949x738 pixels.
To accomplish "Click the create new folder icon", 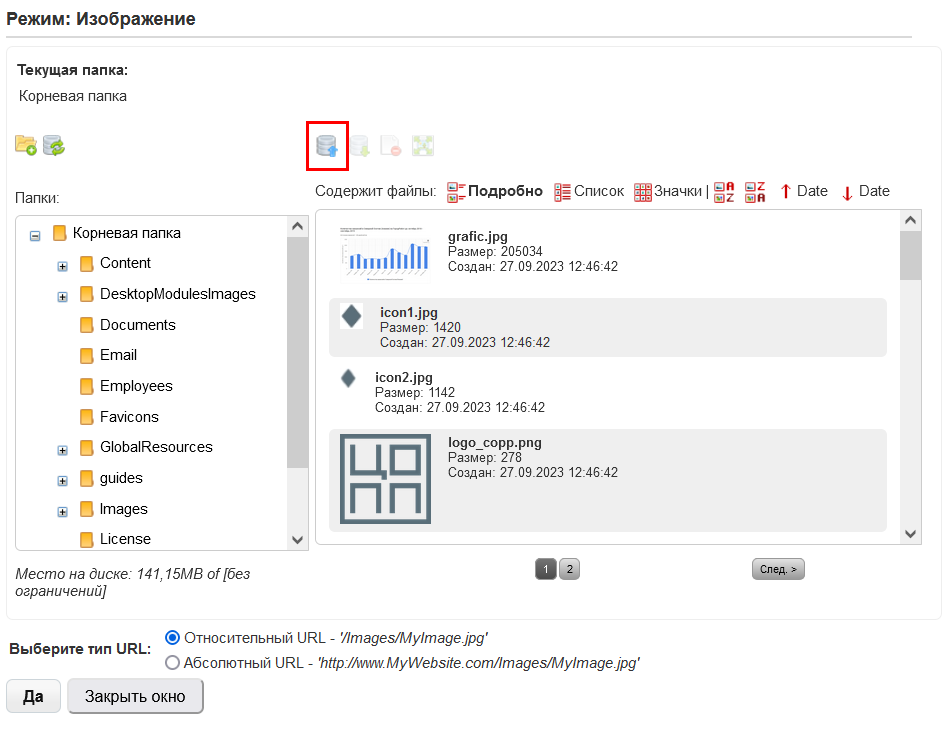I will (26, 146).
